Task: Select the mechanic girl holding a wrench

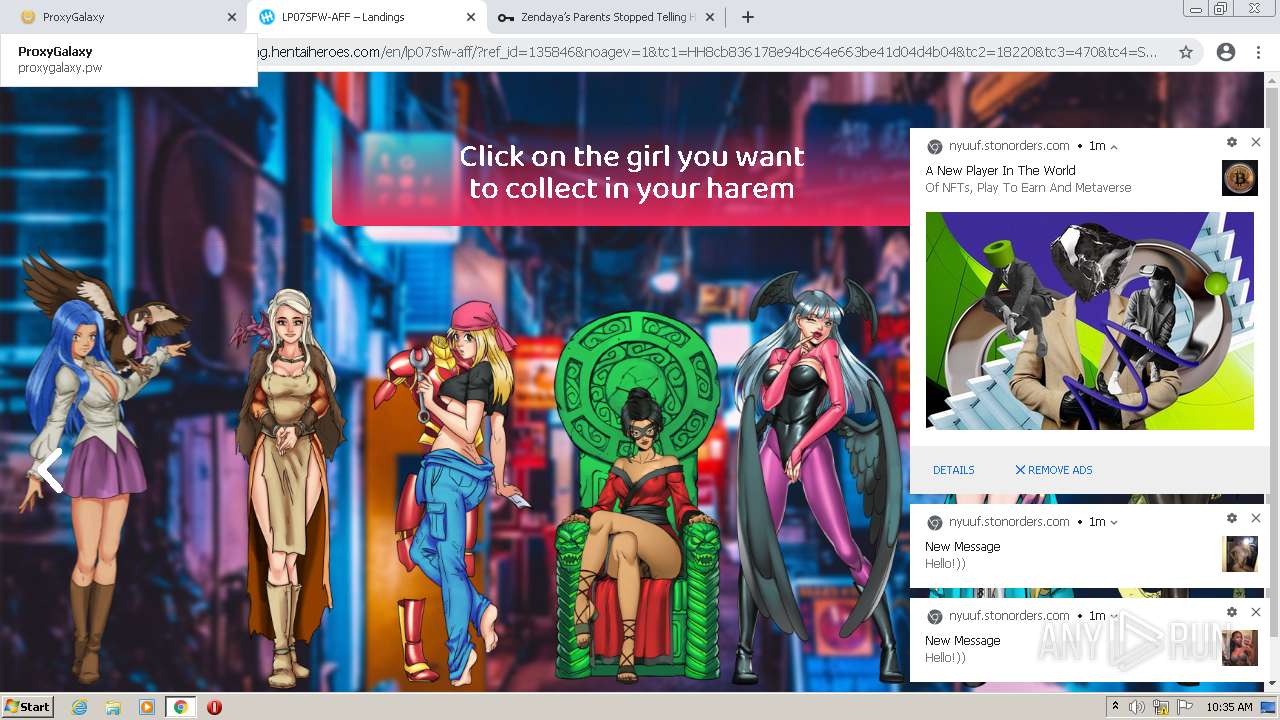Action: (x=452, y=490)
